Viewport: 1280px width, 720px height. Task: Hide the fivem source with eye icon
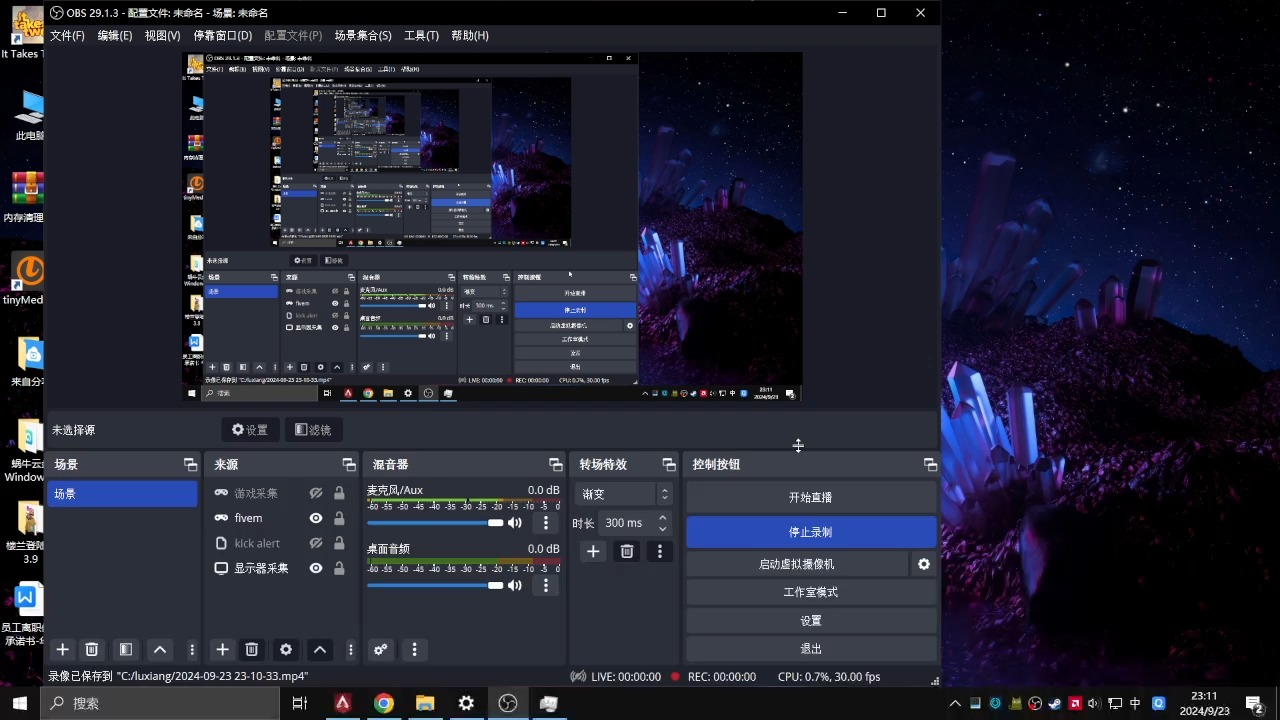(316, 518)
